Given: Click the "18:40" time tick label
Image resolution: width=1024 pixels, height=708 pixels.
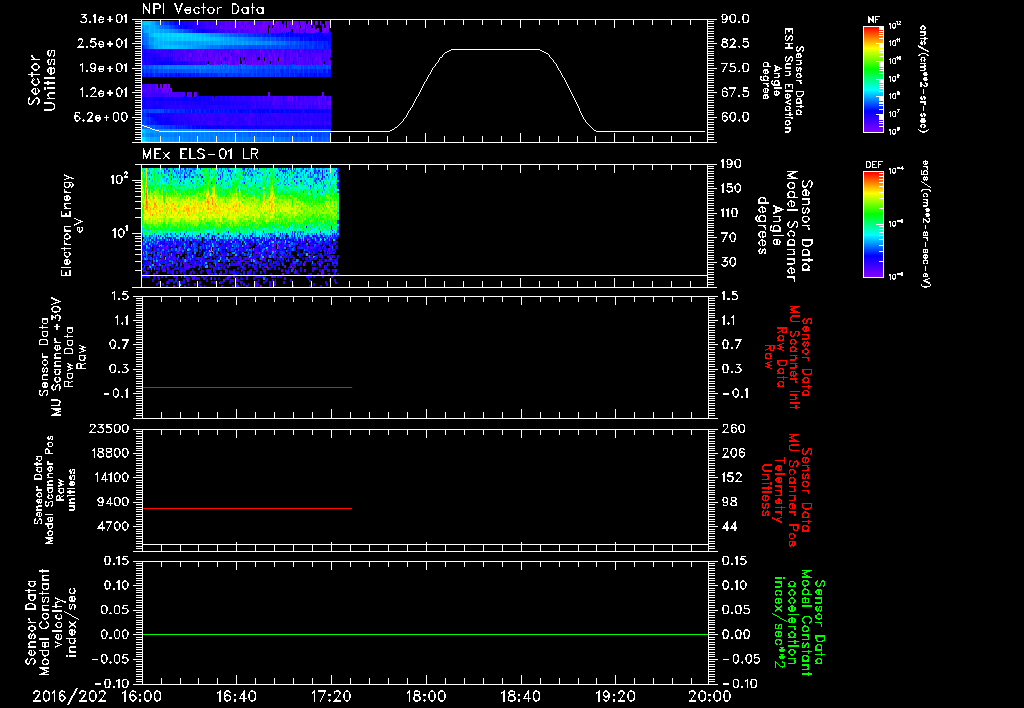Looking at the screenshot, I should click(520, 696).
